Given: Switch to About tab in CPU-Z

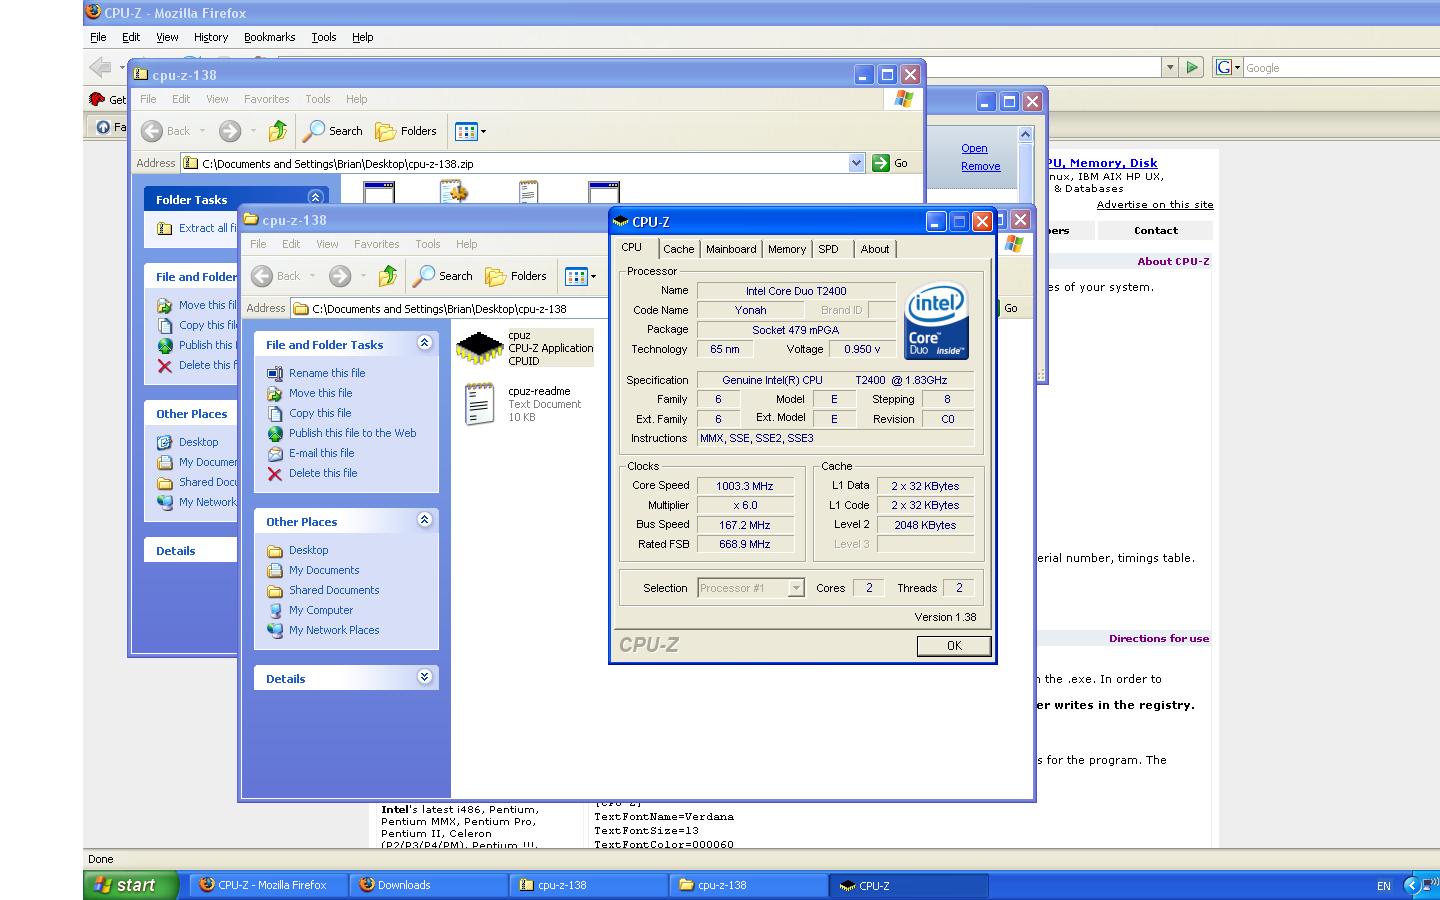Looking at the screenshot, I should click(875, 249).
